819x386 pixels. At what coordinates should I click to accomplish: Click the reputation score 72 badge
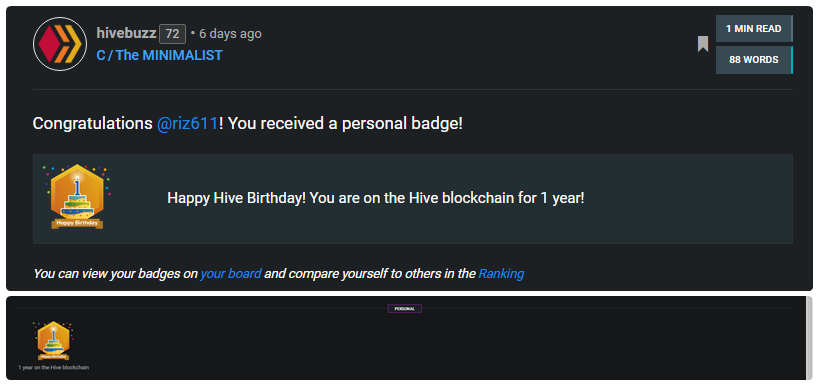tap(172, 34)
